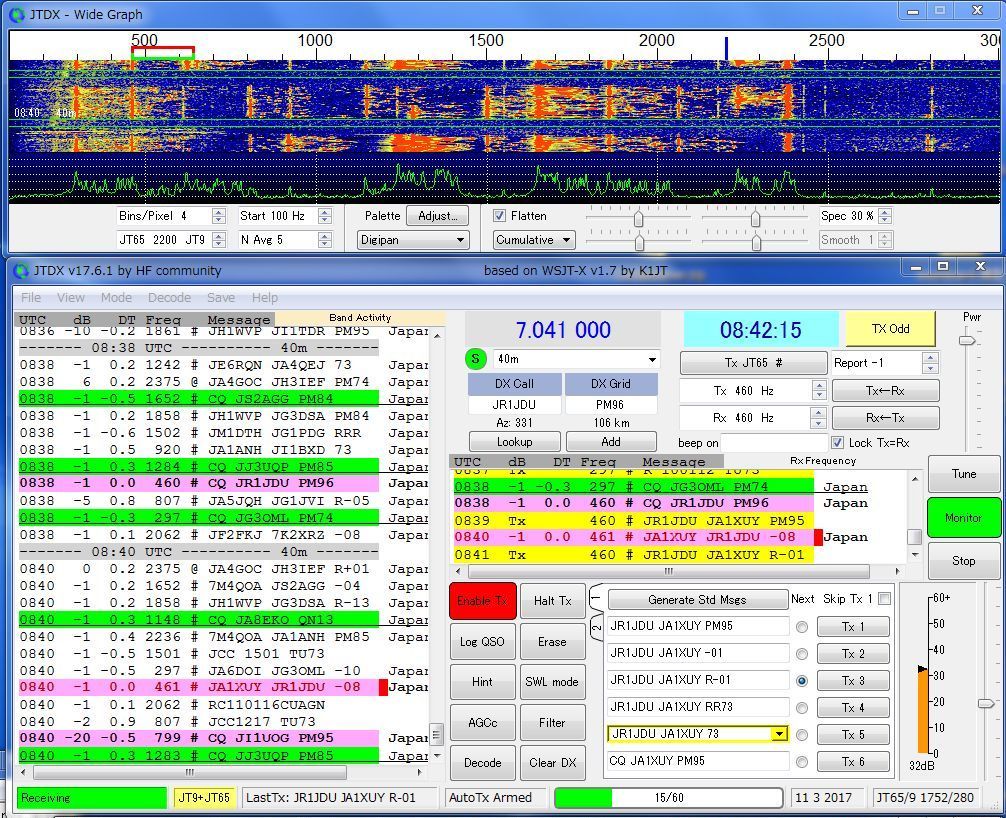Viewport: 1006px width, 818px height.
Task: Open the Decode menu
Action: 169,297
